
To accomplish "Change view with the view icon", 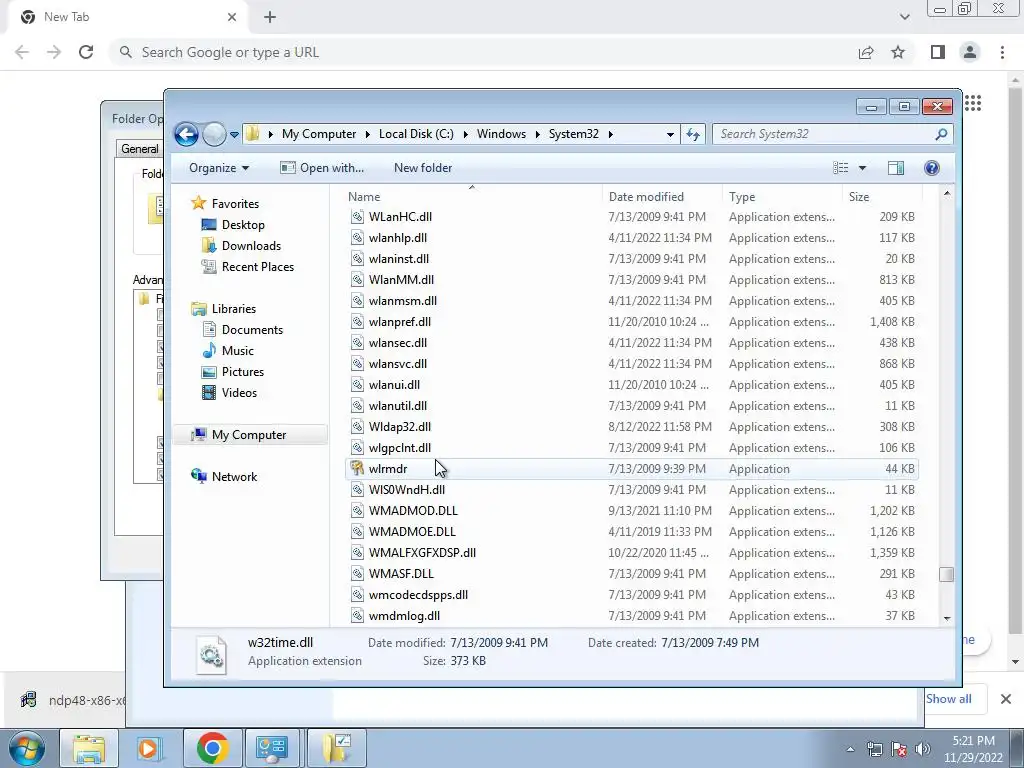I will tap(840, 168).
